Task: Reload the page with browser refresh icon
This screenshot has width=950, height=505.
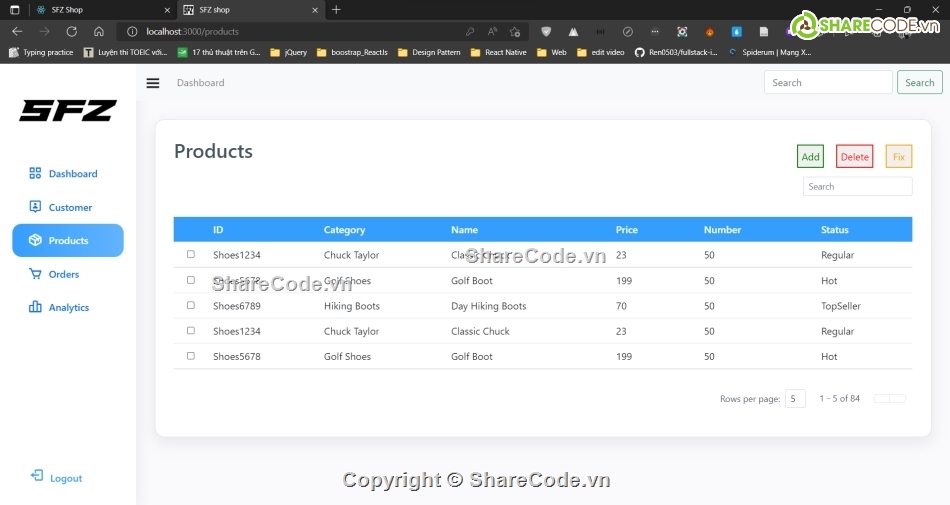Action: click(71, 32)
